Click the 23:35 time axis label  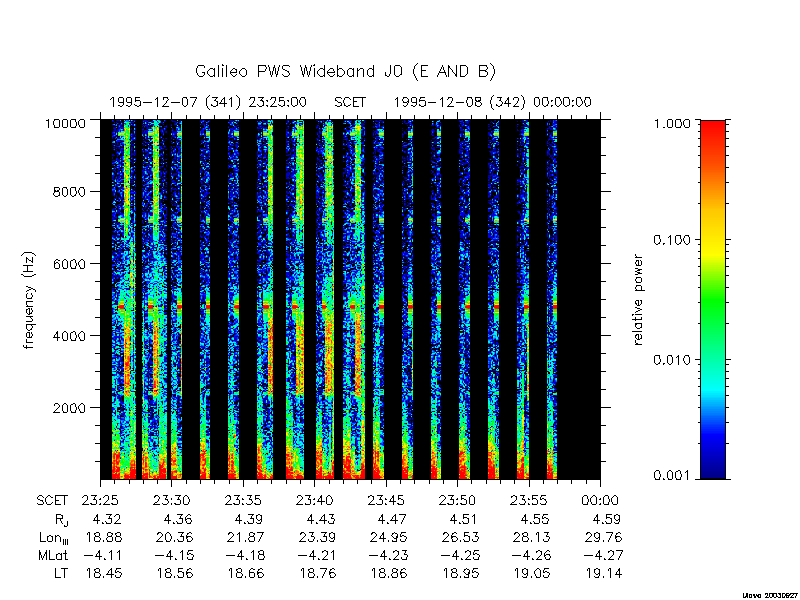pyautogui.click(x=243, y=500)
